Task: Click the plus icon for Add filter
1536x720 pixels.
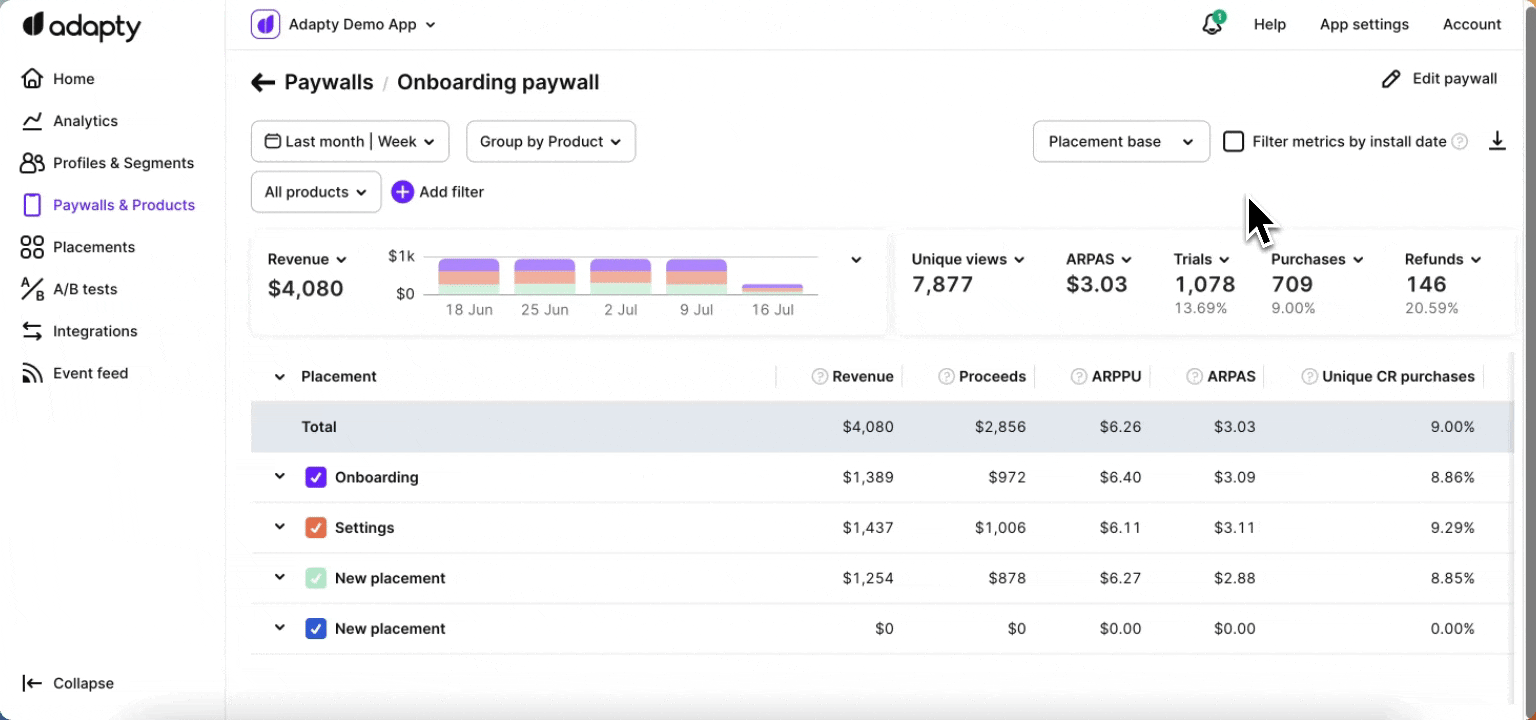Action: click(402, 192)
